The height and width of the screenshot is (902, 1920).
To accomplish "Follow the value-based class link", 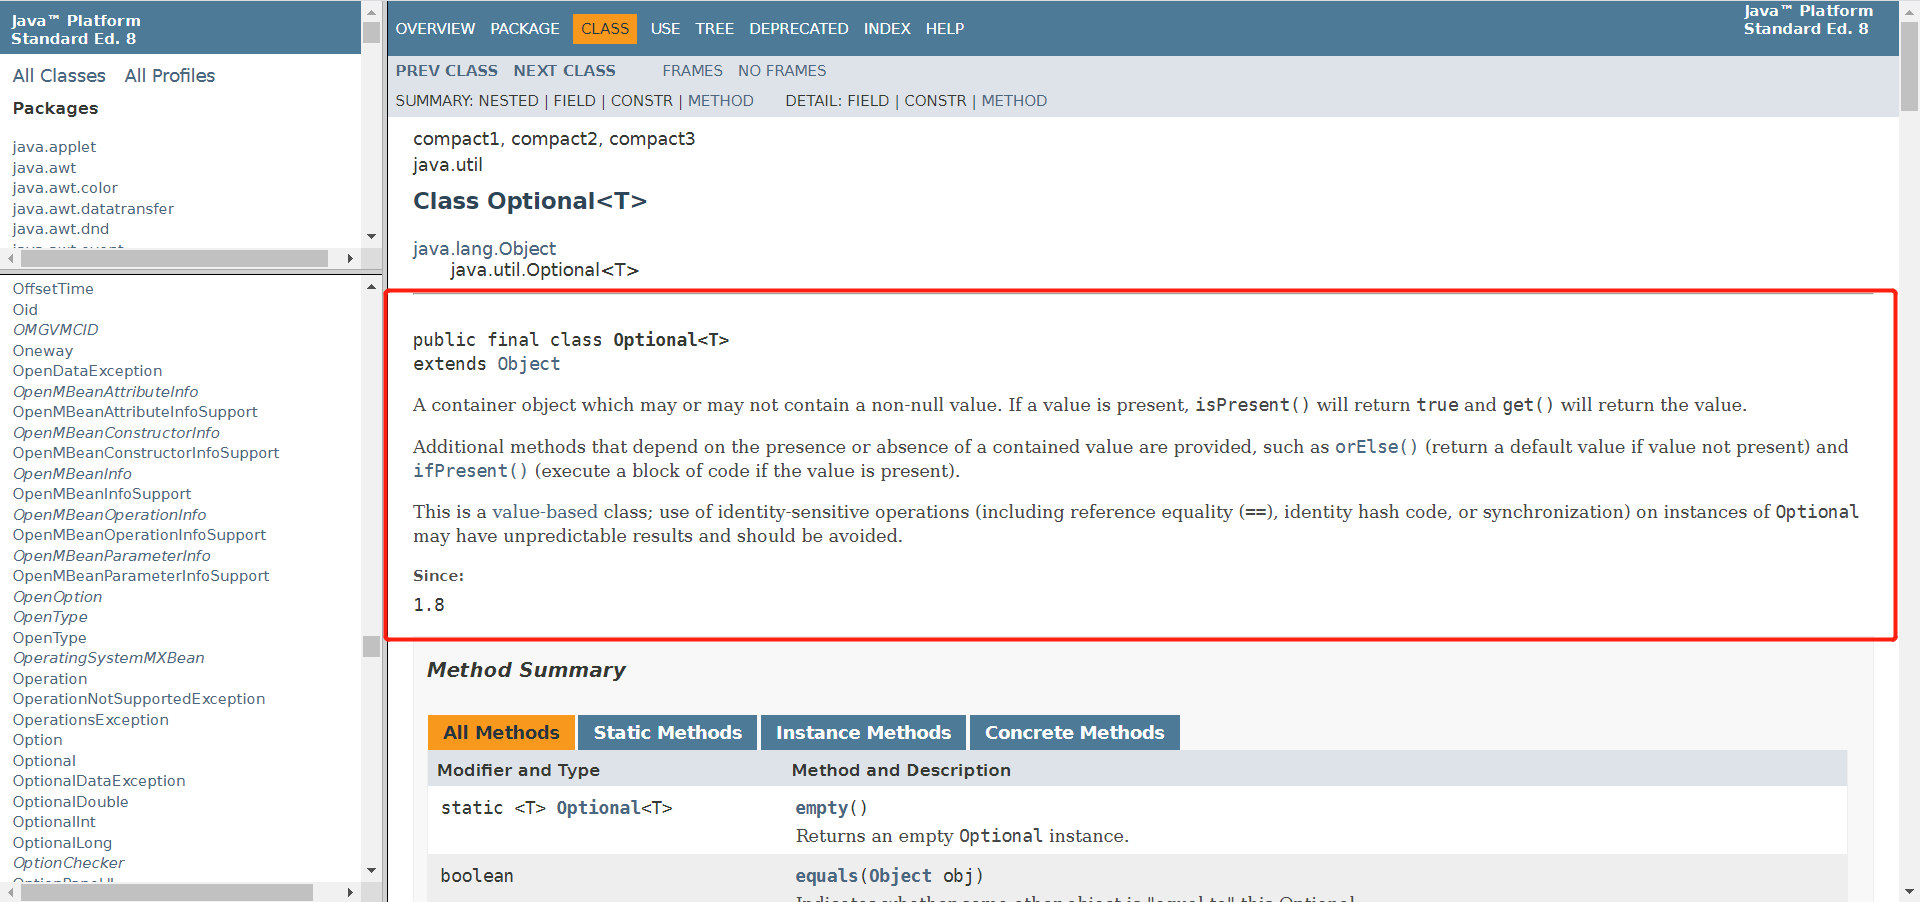I will 545,512.
